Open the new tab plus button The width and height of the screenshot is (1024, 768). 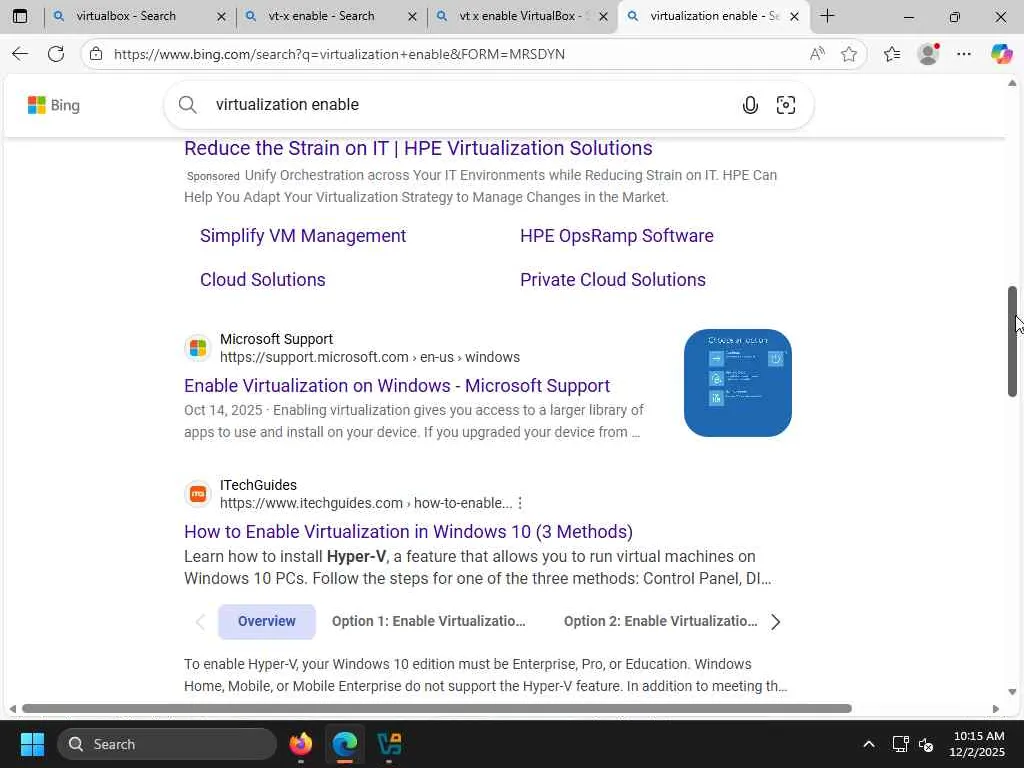(827, 16)
